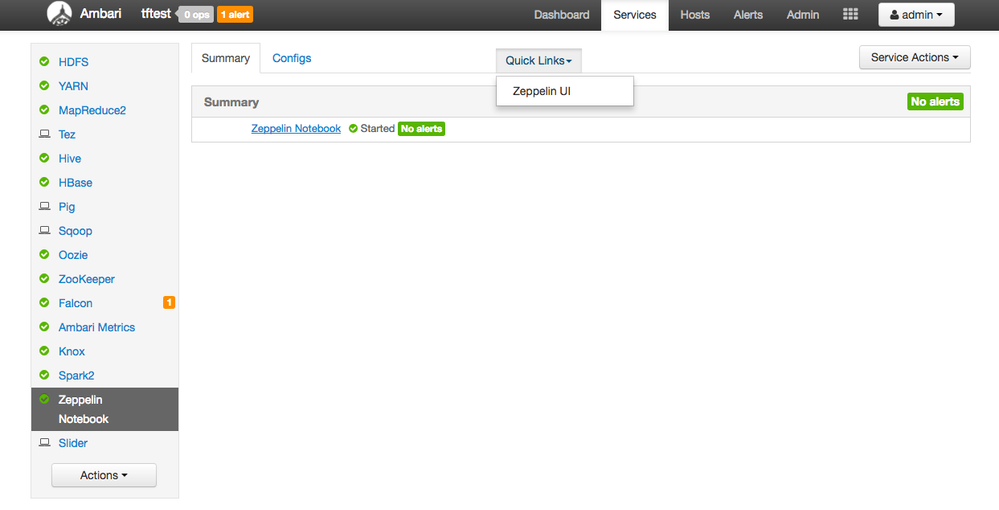Click the status check icon beside MapReduce2
The height and width of the screenshot is (510, 999).
point(44,110)
